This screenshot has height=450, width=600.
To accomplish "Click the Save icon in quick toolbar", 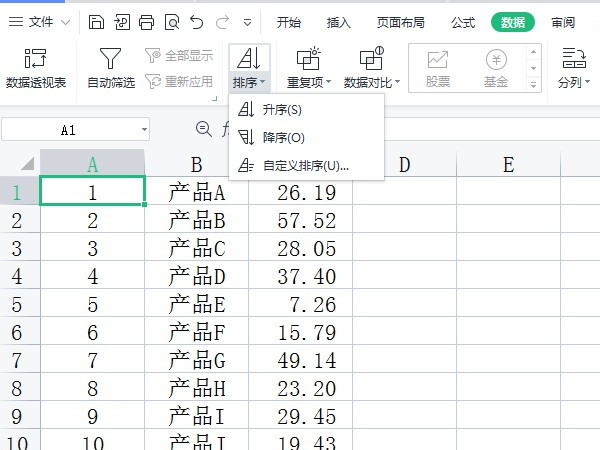I will click(95, 21).
